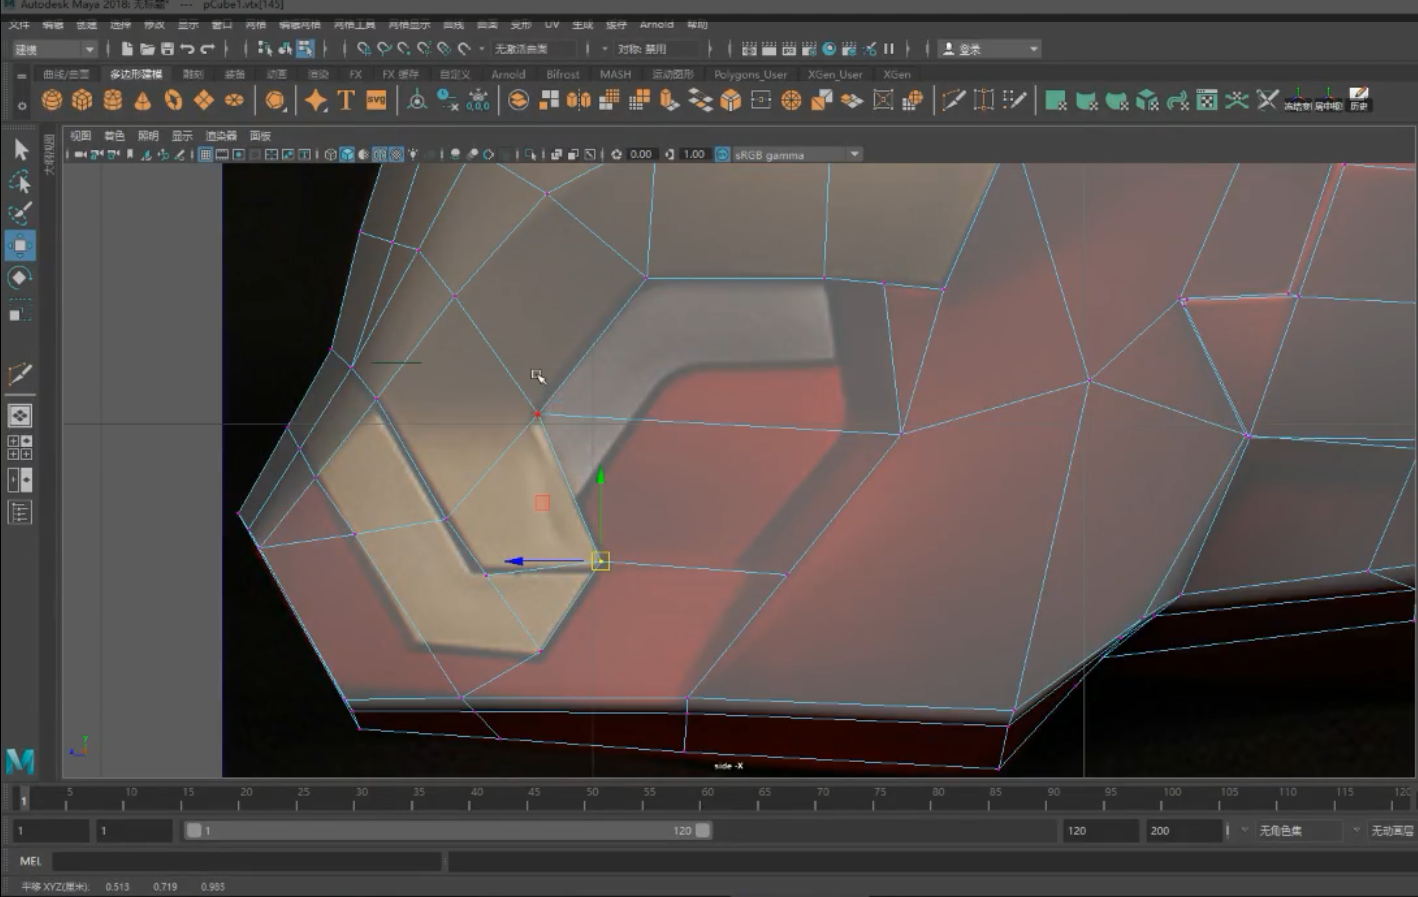The width and height of the screenshot is (1418, 897).
Task: Click the pause render icon
Action: coord(888,48)
